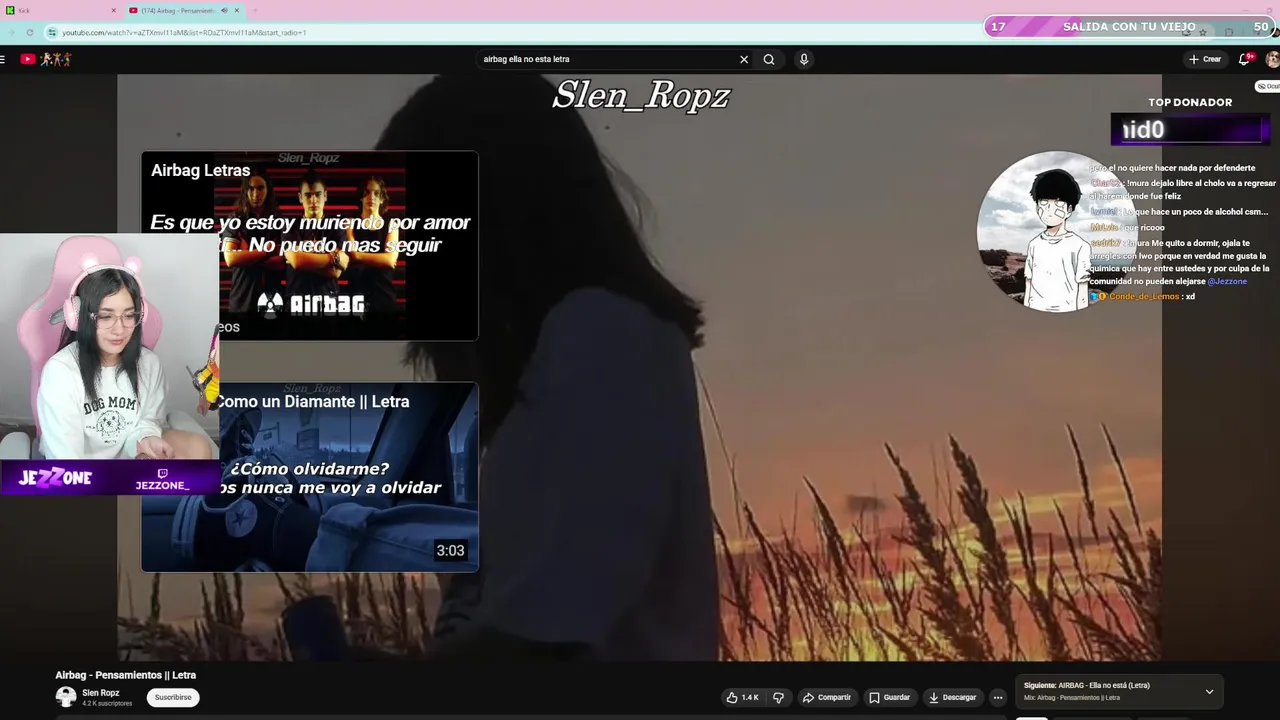Open YouTube notifications bell
Image resolution: width=1280 pixels, height=720 pixels.
1245,59
